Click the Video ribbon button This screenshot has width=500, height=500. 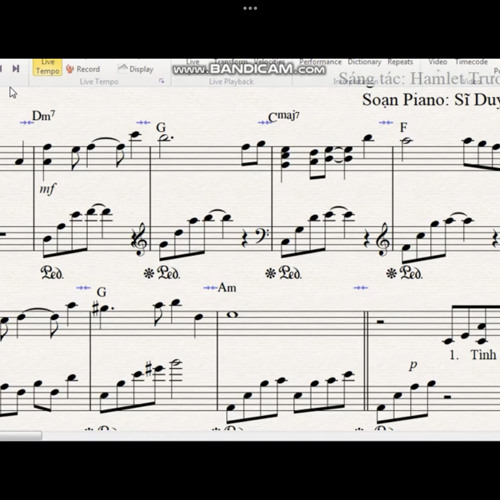[x=438, y=62]
